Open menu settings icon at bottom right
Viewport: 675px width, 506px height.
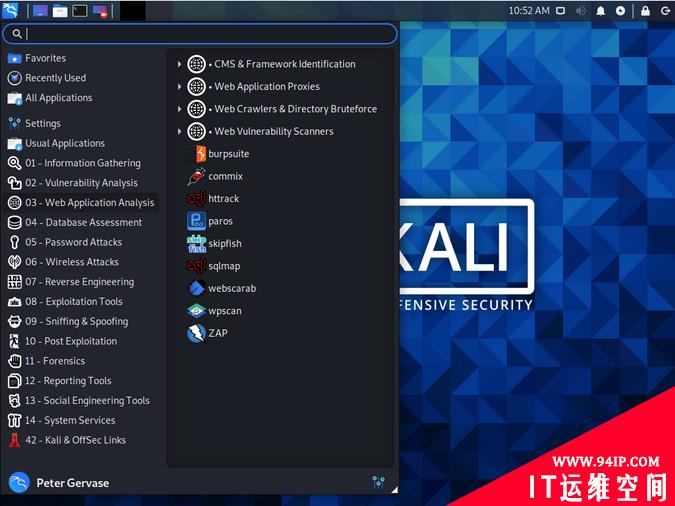tap(378, 482)
